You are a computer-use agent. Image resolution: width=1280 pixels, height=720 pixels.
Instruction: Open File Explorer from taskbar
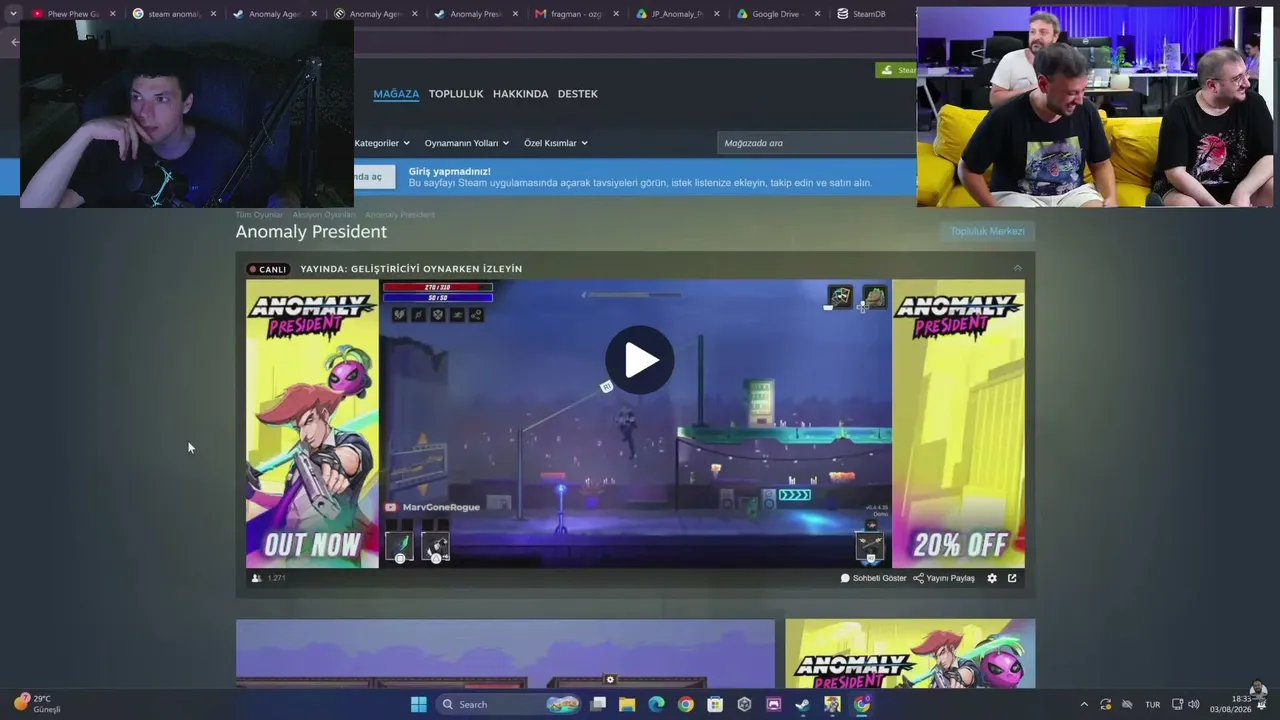pyautogui.click(x=627, y=704)
